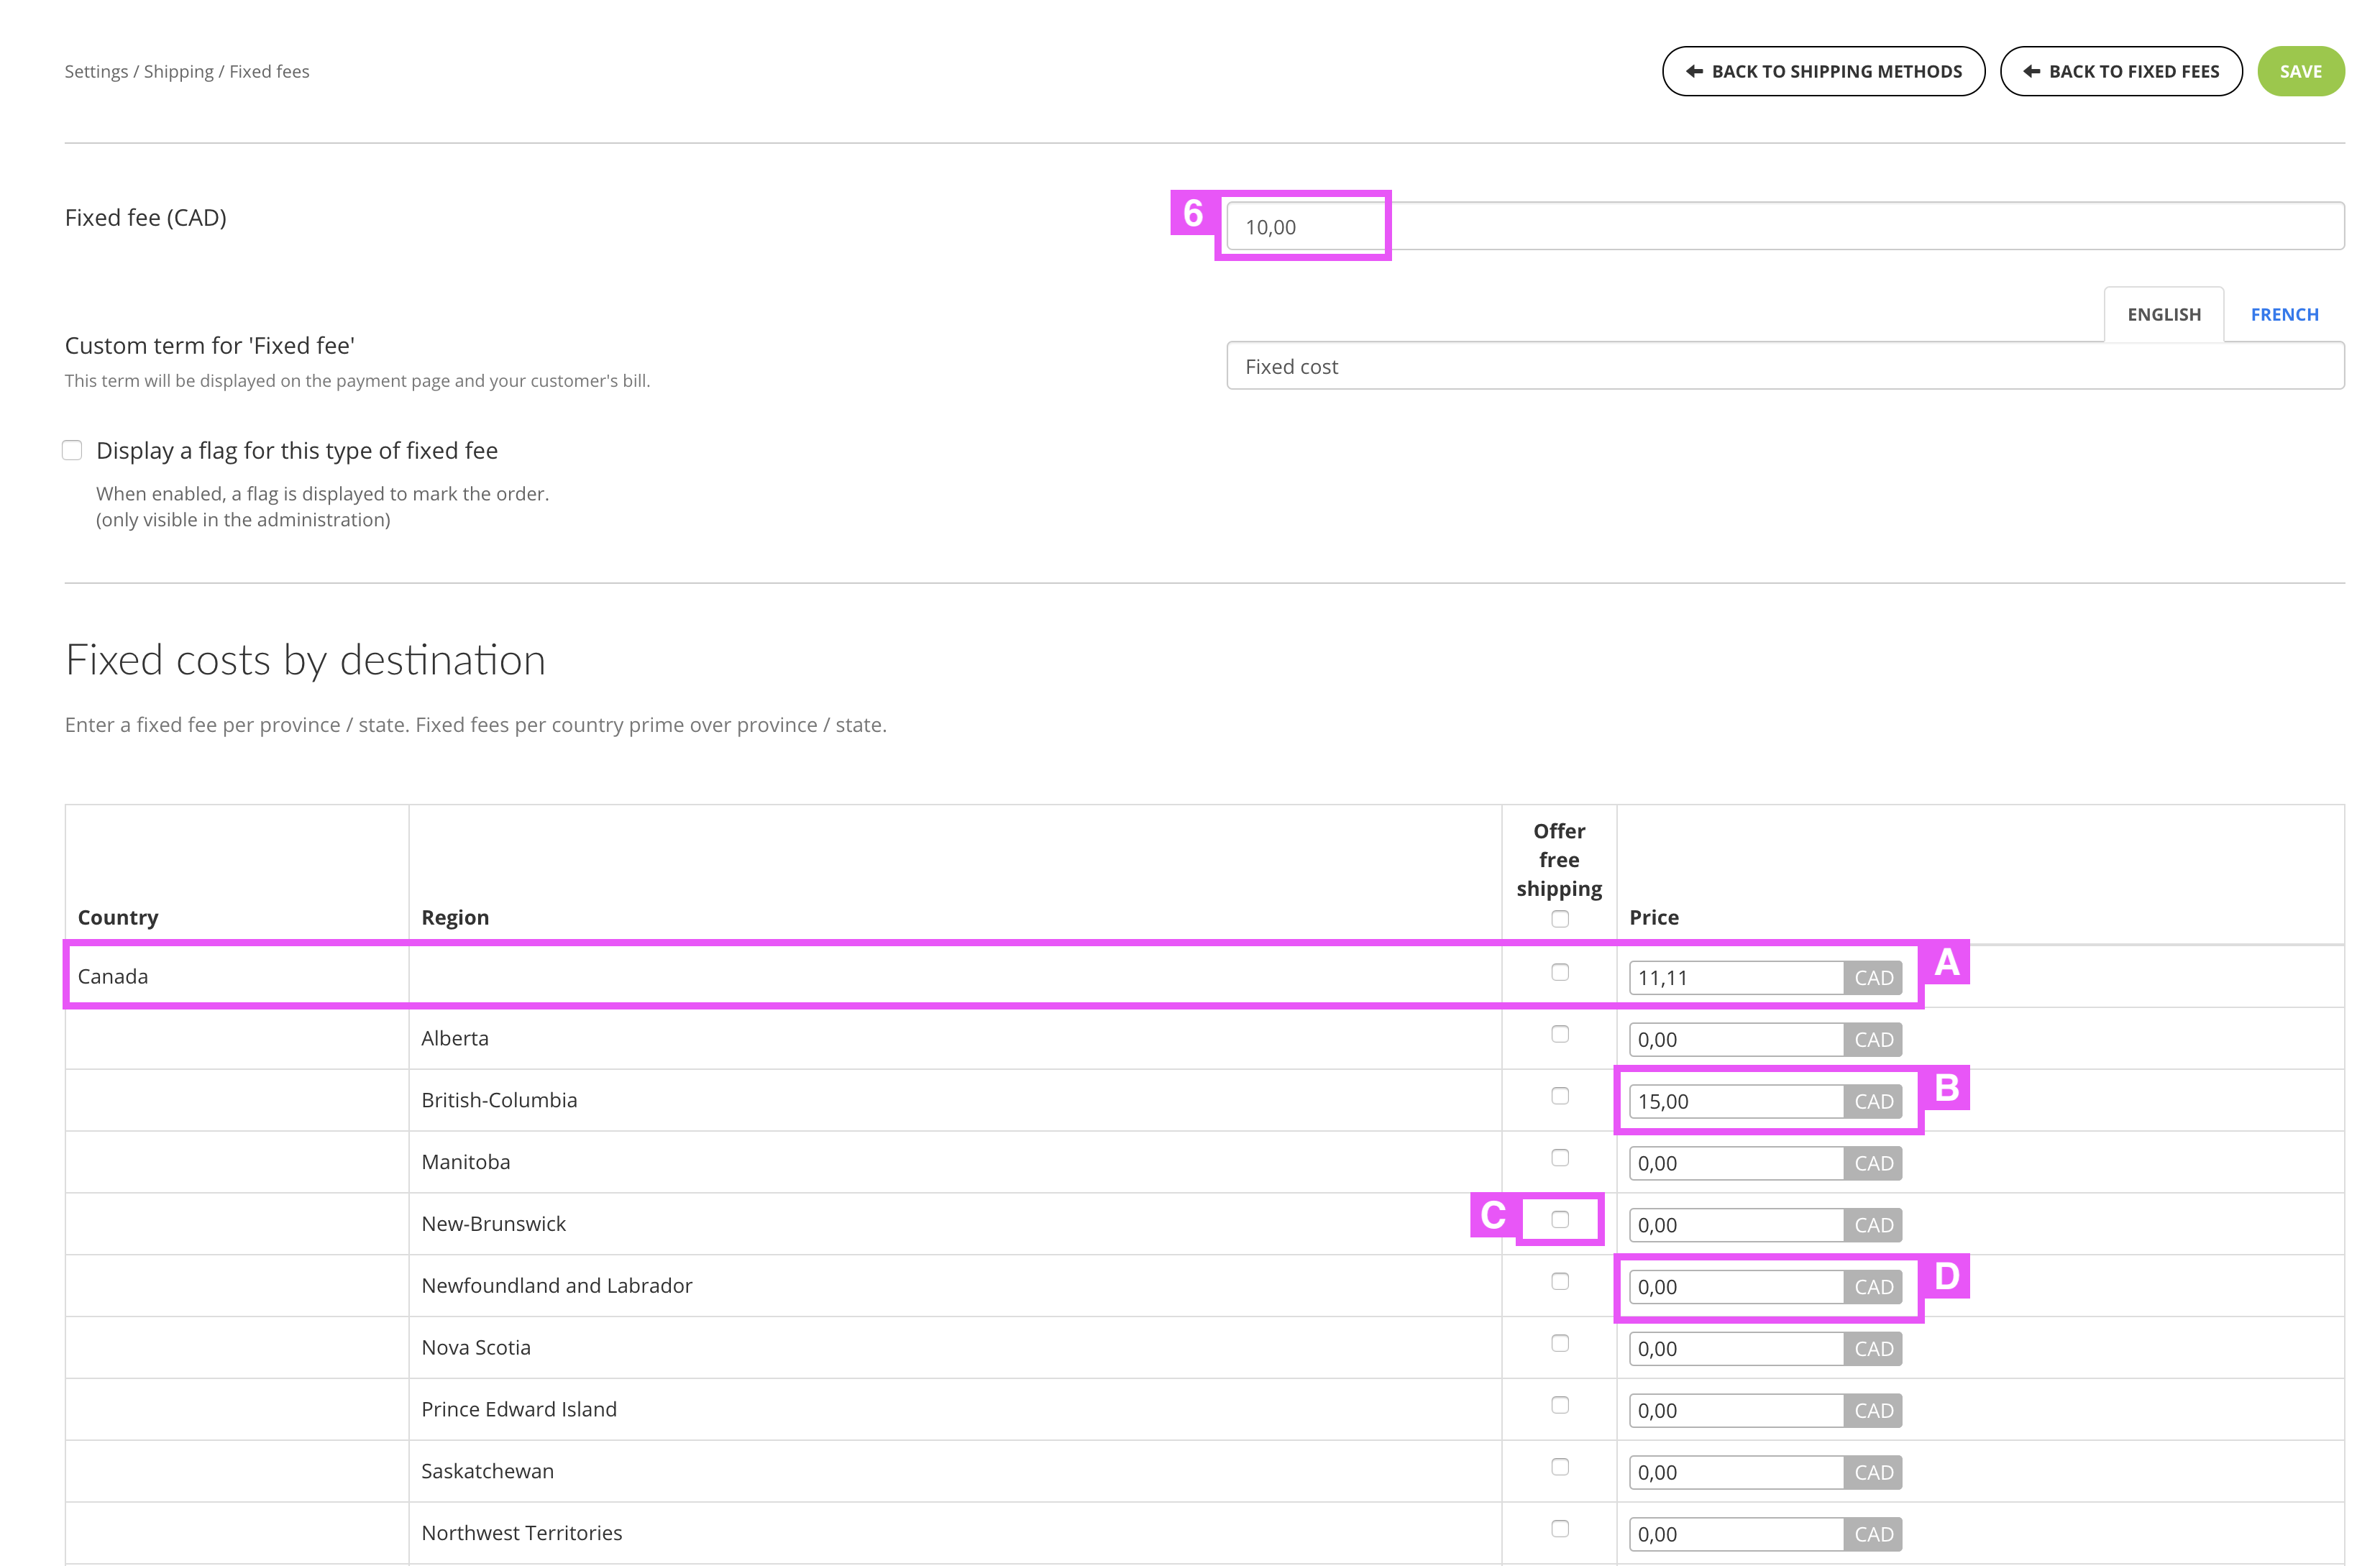This screenshot has width=2380, height=1566.
Task: Click the 'Prince Edward Island' region text
Action: point(519,1410)
